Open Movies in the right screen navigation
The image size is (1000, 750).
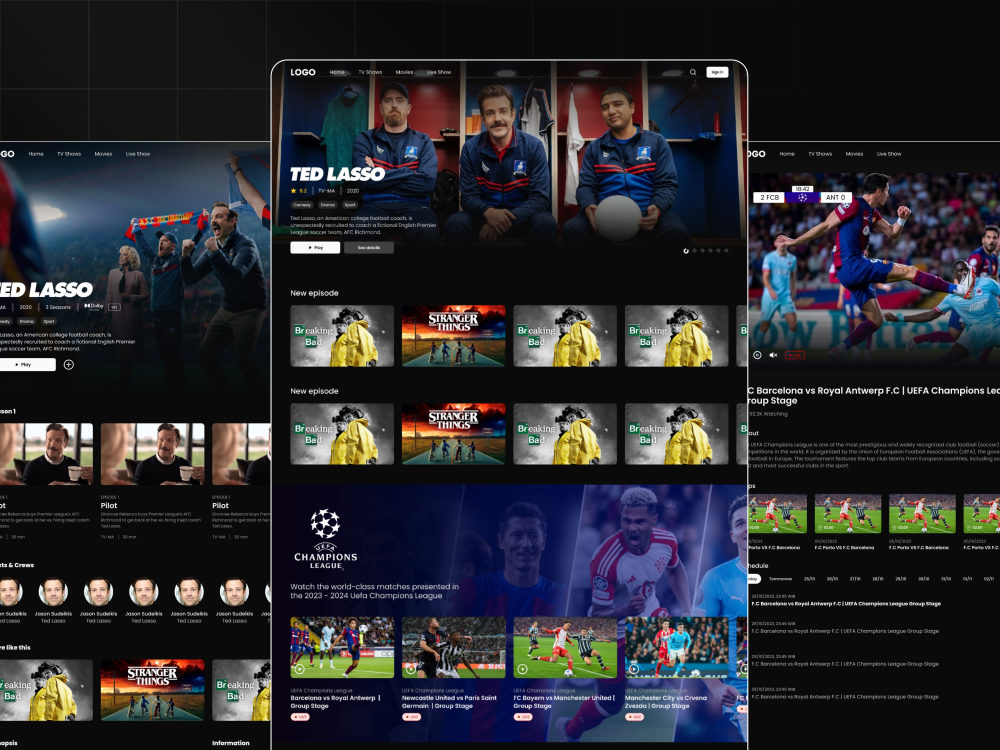855,154
